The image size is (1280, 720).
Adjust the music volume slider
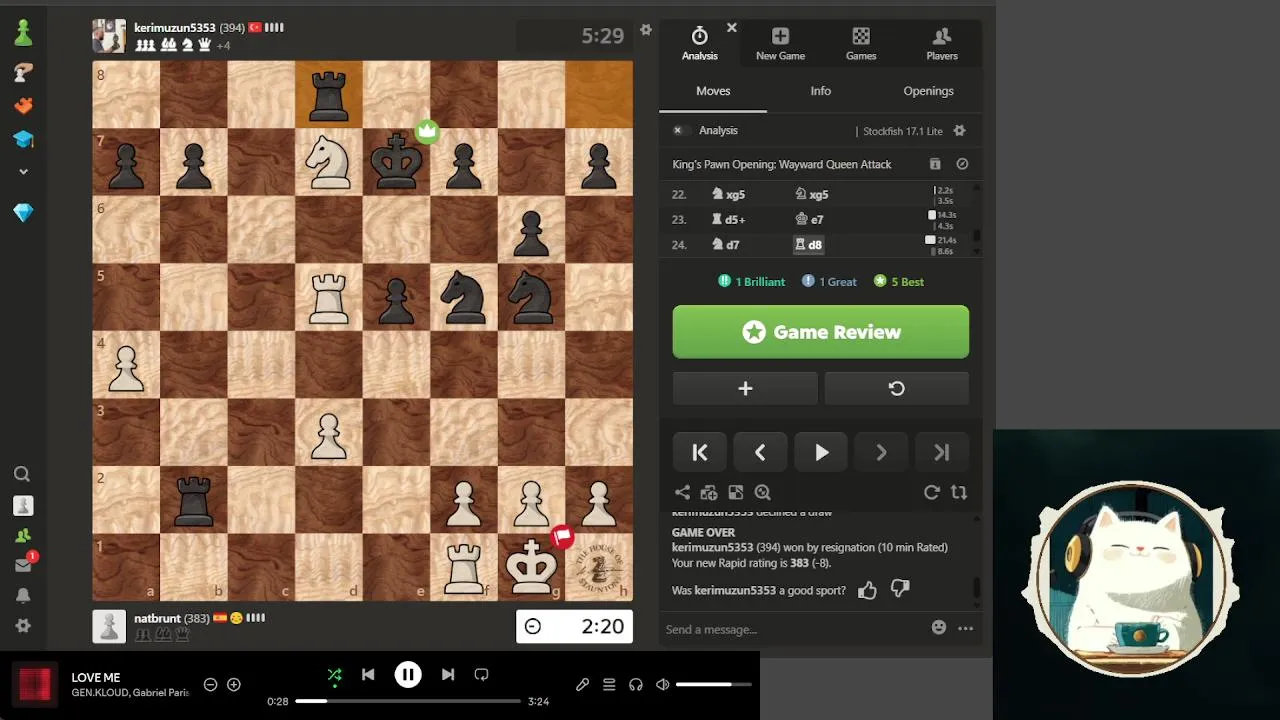pyautogui.click(x=713, y=685)
